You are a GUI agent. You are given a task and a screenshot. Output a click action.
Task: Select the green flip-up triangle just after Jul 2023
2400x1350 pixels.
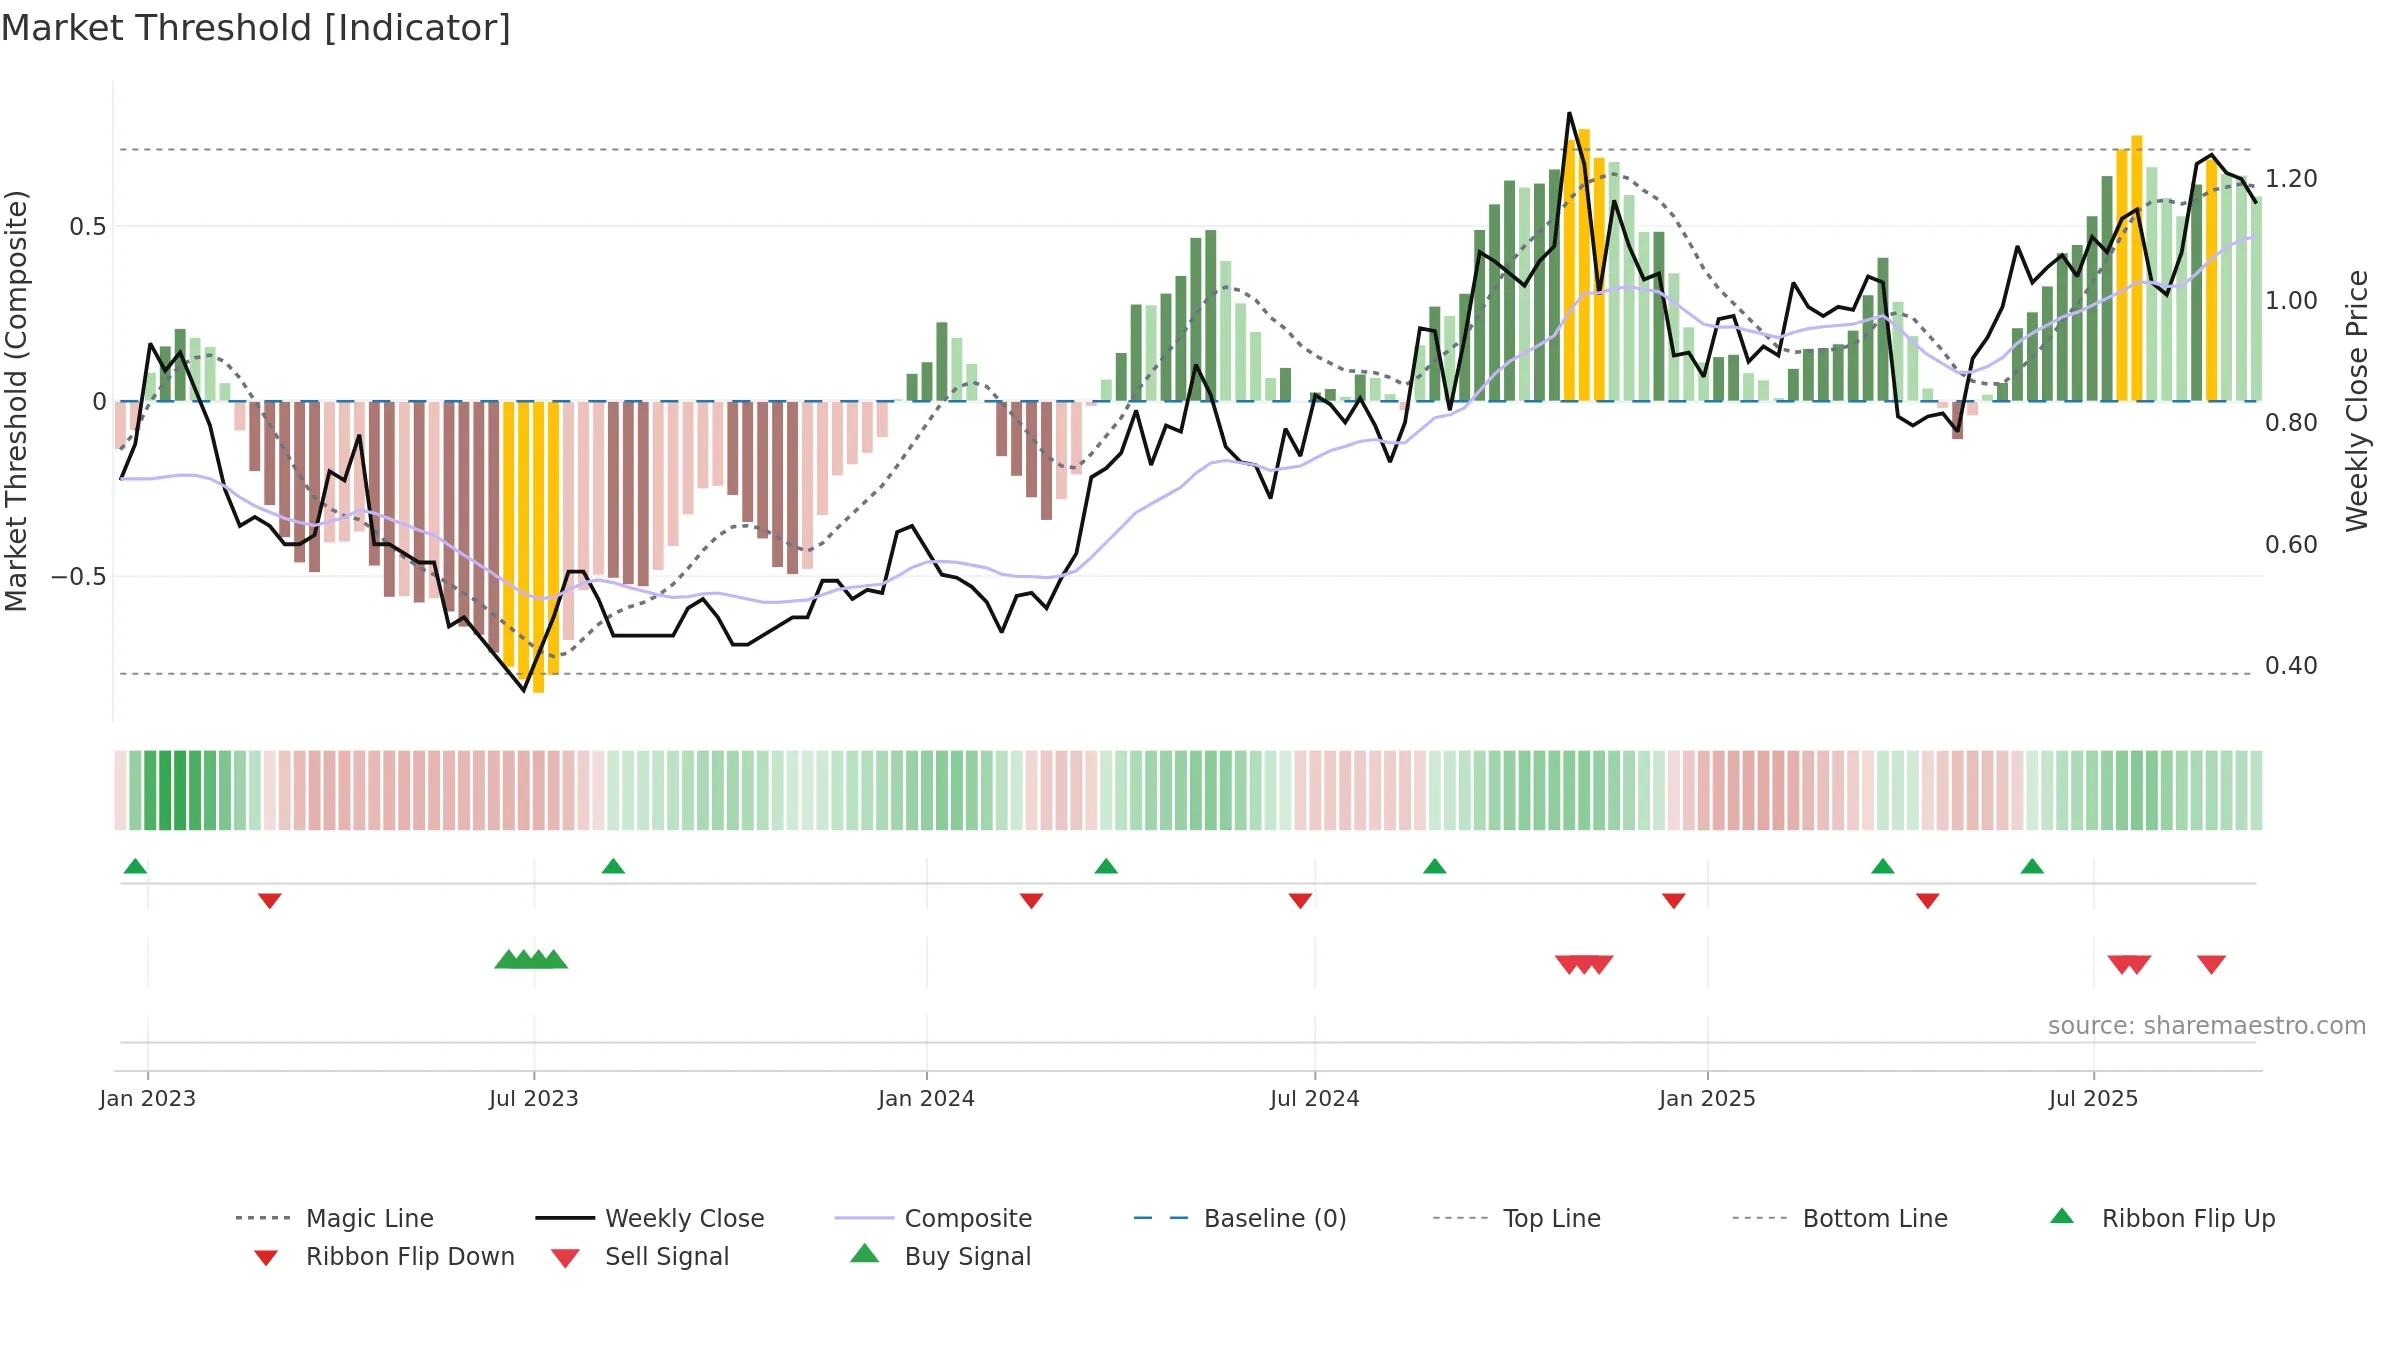click(613, 866)
